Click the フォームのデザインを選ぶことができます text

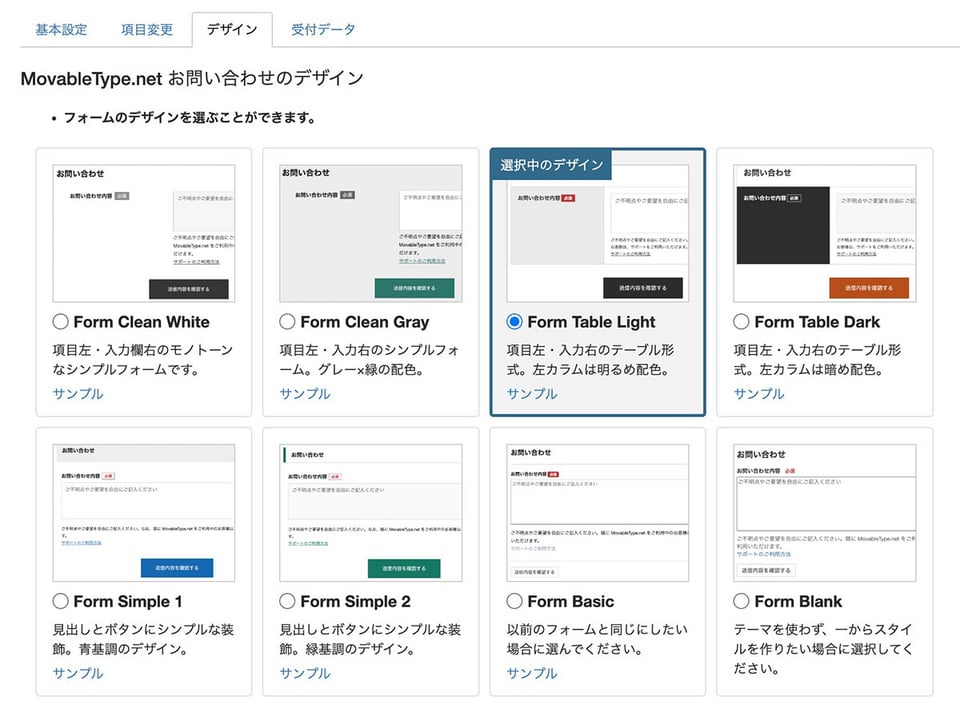coord(189,118)
